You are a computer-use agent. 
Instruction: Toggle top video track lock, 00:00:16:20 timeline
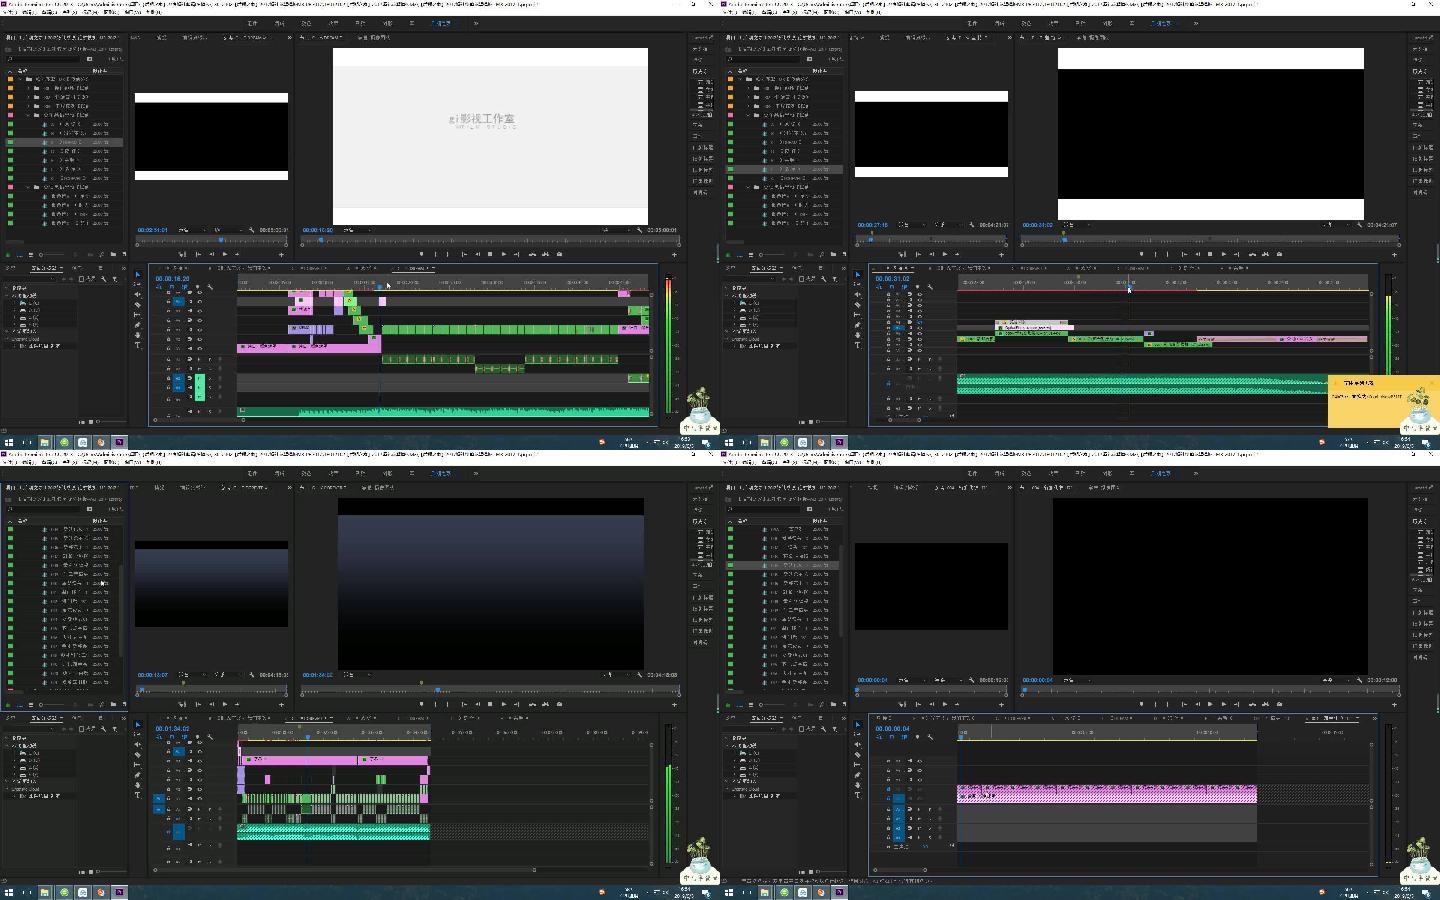tap(168, 292)
